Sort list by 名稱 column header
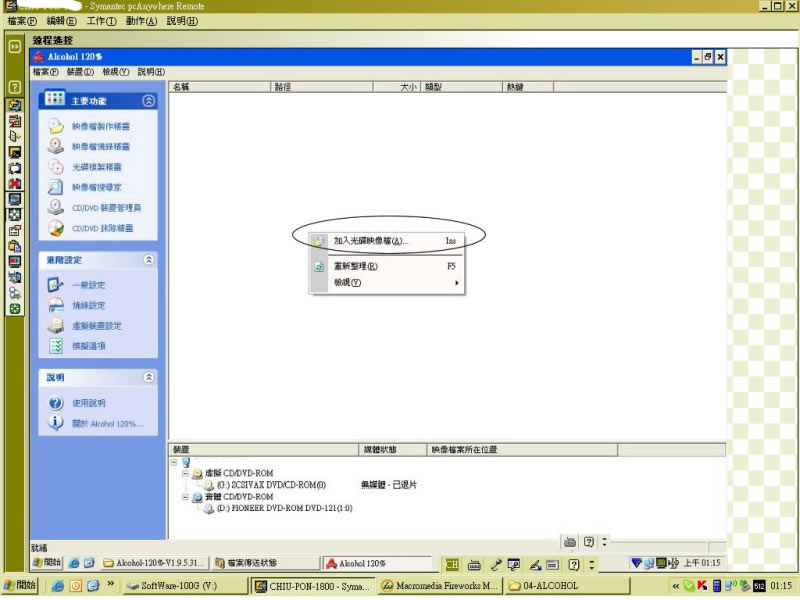The height and width of the screenshot is (600, 800). pyautogui.click(x=219, y=87)
